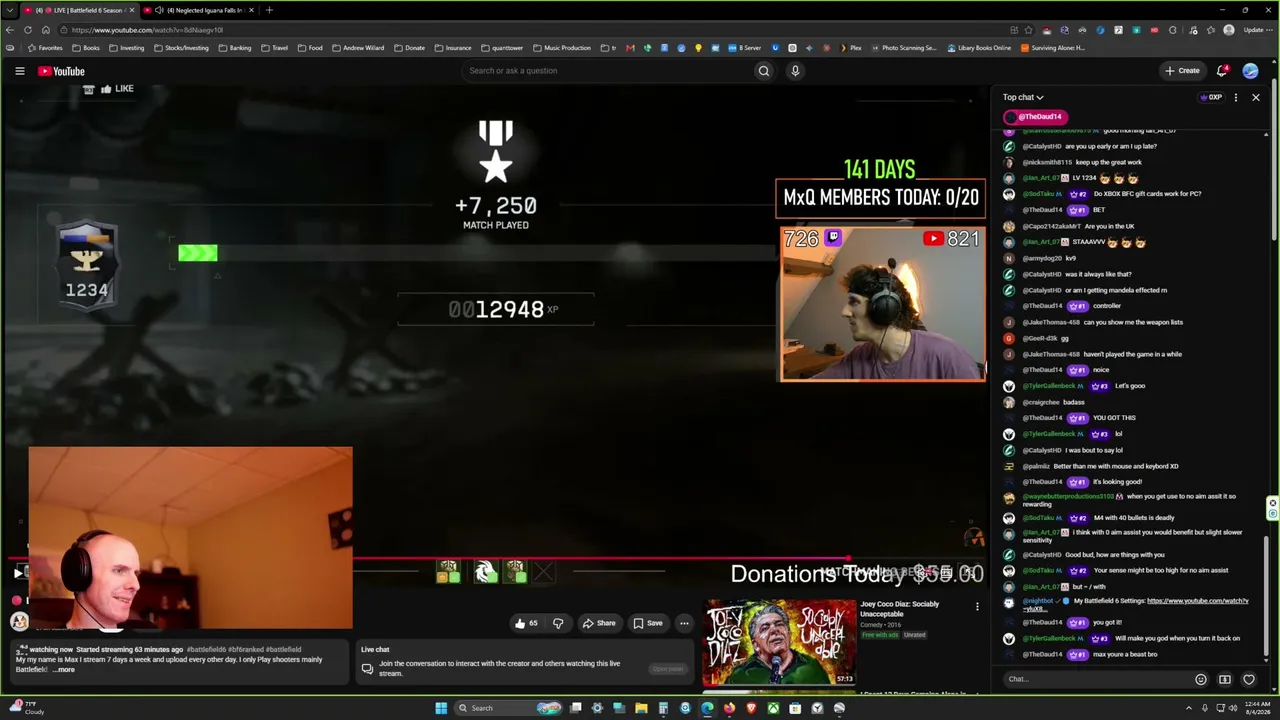Open the Investing bookmarks folder
The image size is (1280, 720).
126,48
